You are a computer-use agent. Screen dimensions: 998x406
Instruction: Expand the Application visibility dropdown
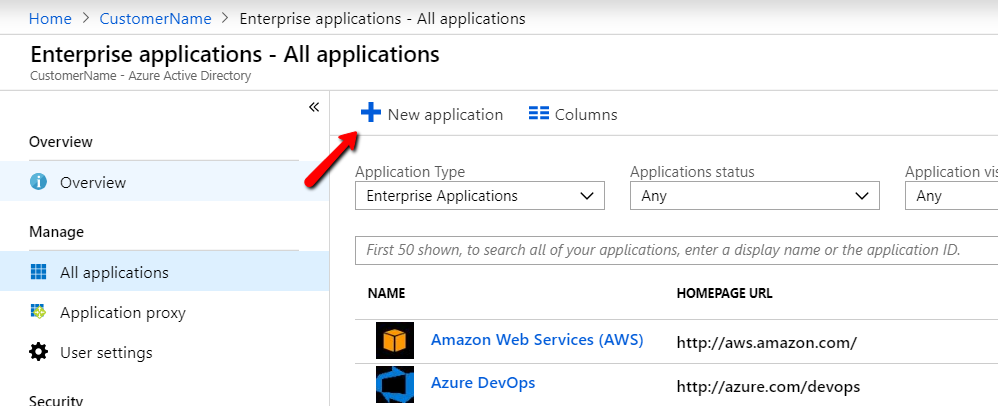pos(950,196)
